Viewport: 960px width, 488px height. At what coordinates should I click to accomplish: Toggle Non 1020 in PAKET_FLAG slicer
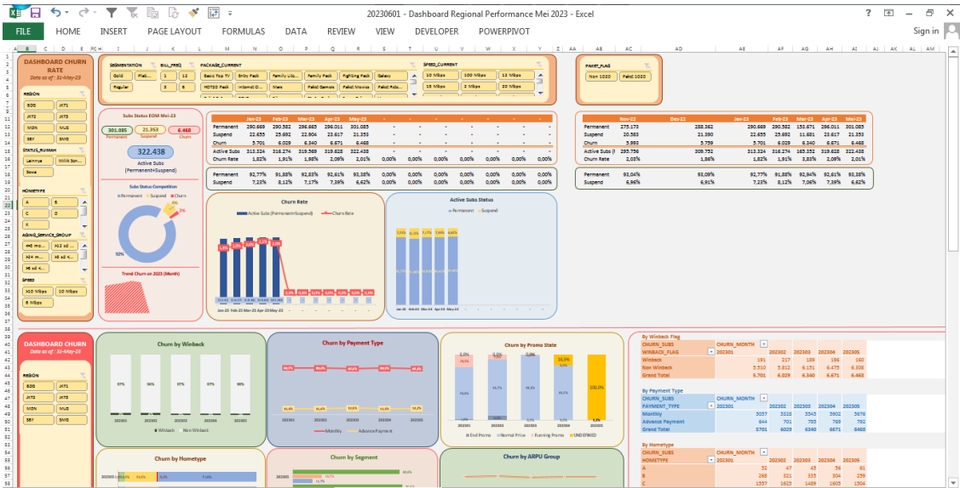599,77
